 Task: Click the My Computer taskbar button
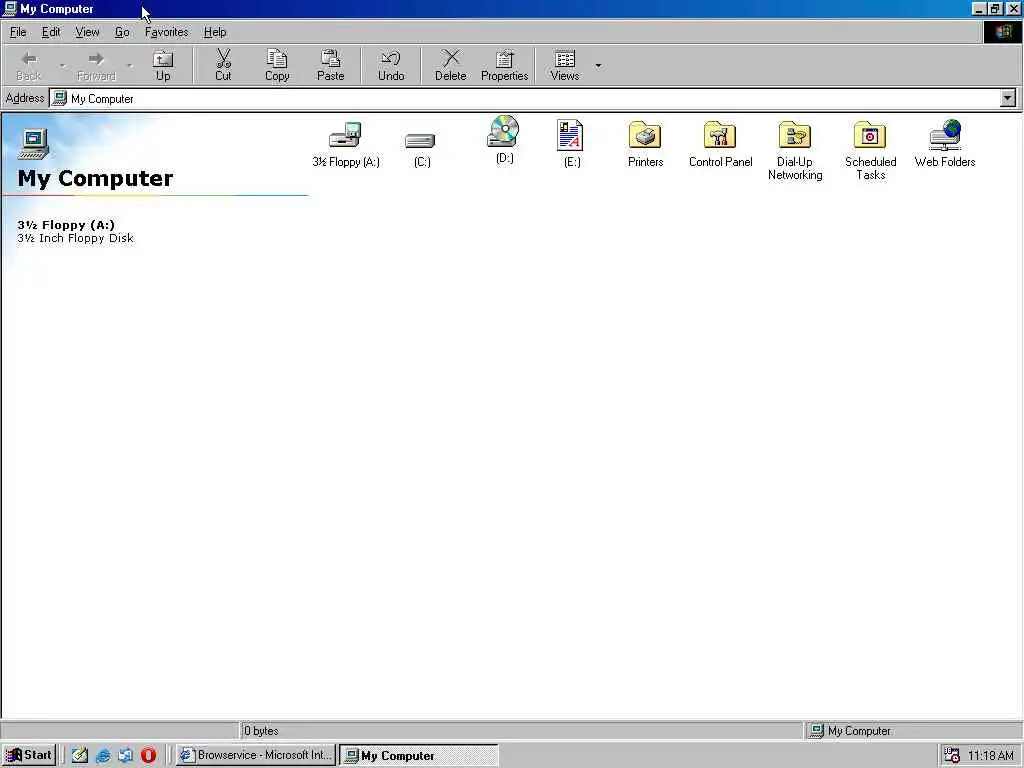pyautogui.click(x=419, y=755)
